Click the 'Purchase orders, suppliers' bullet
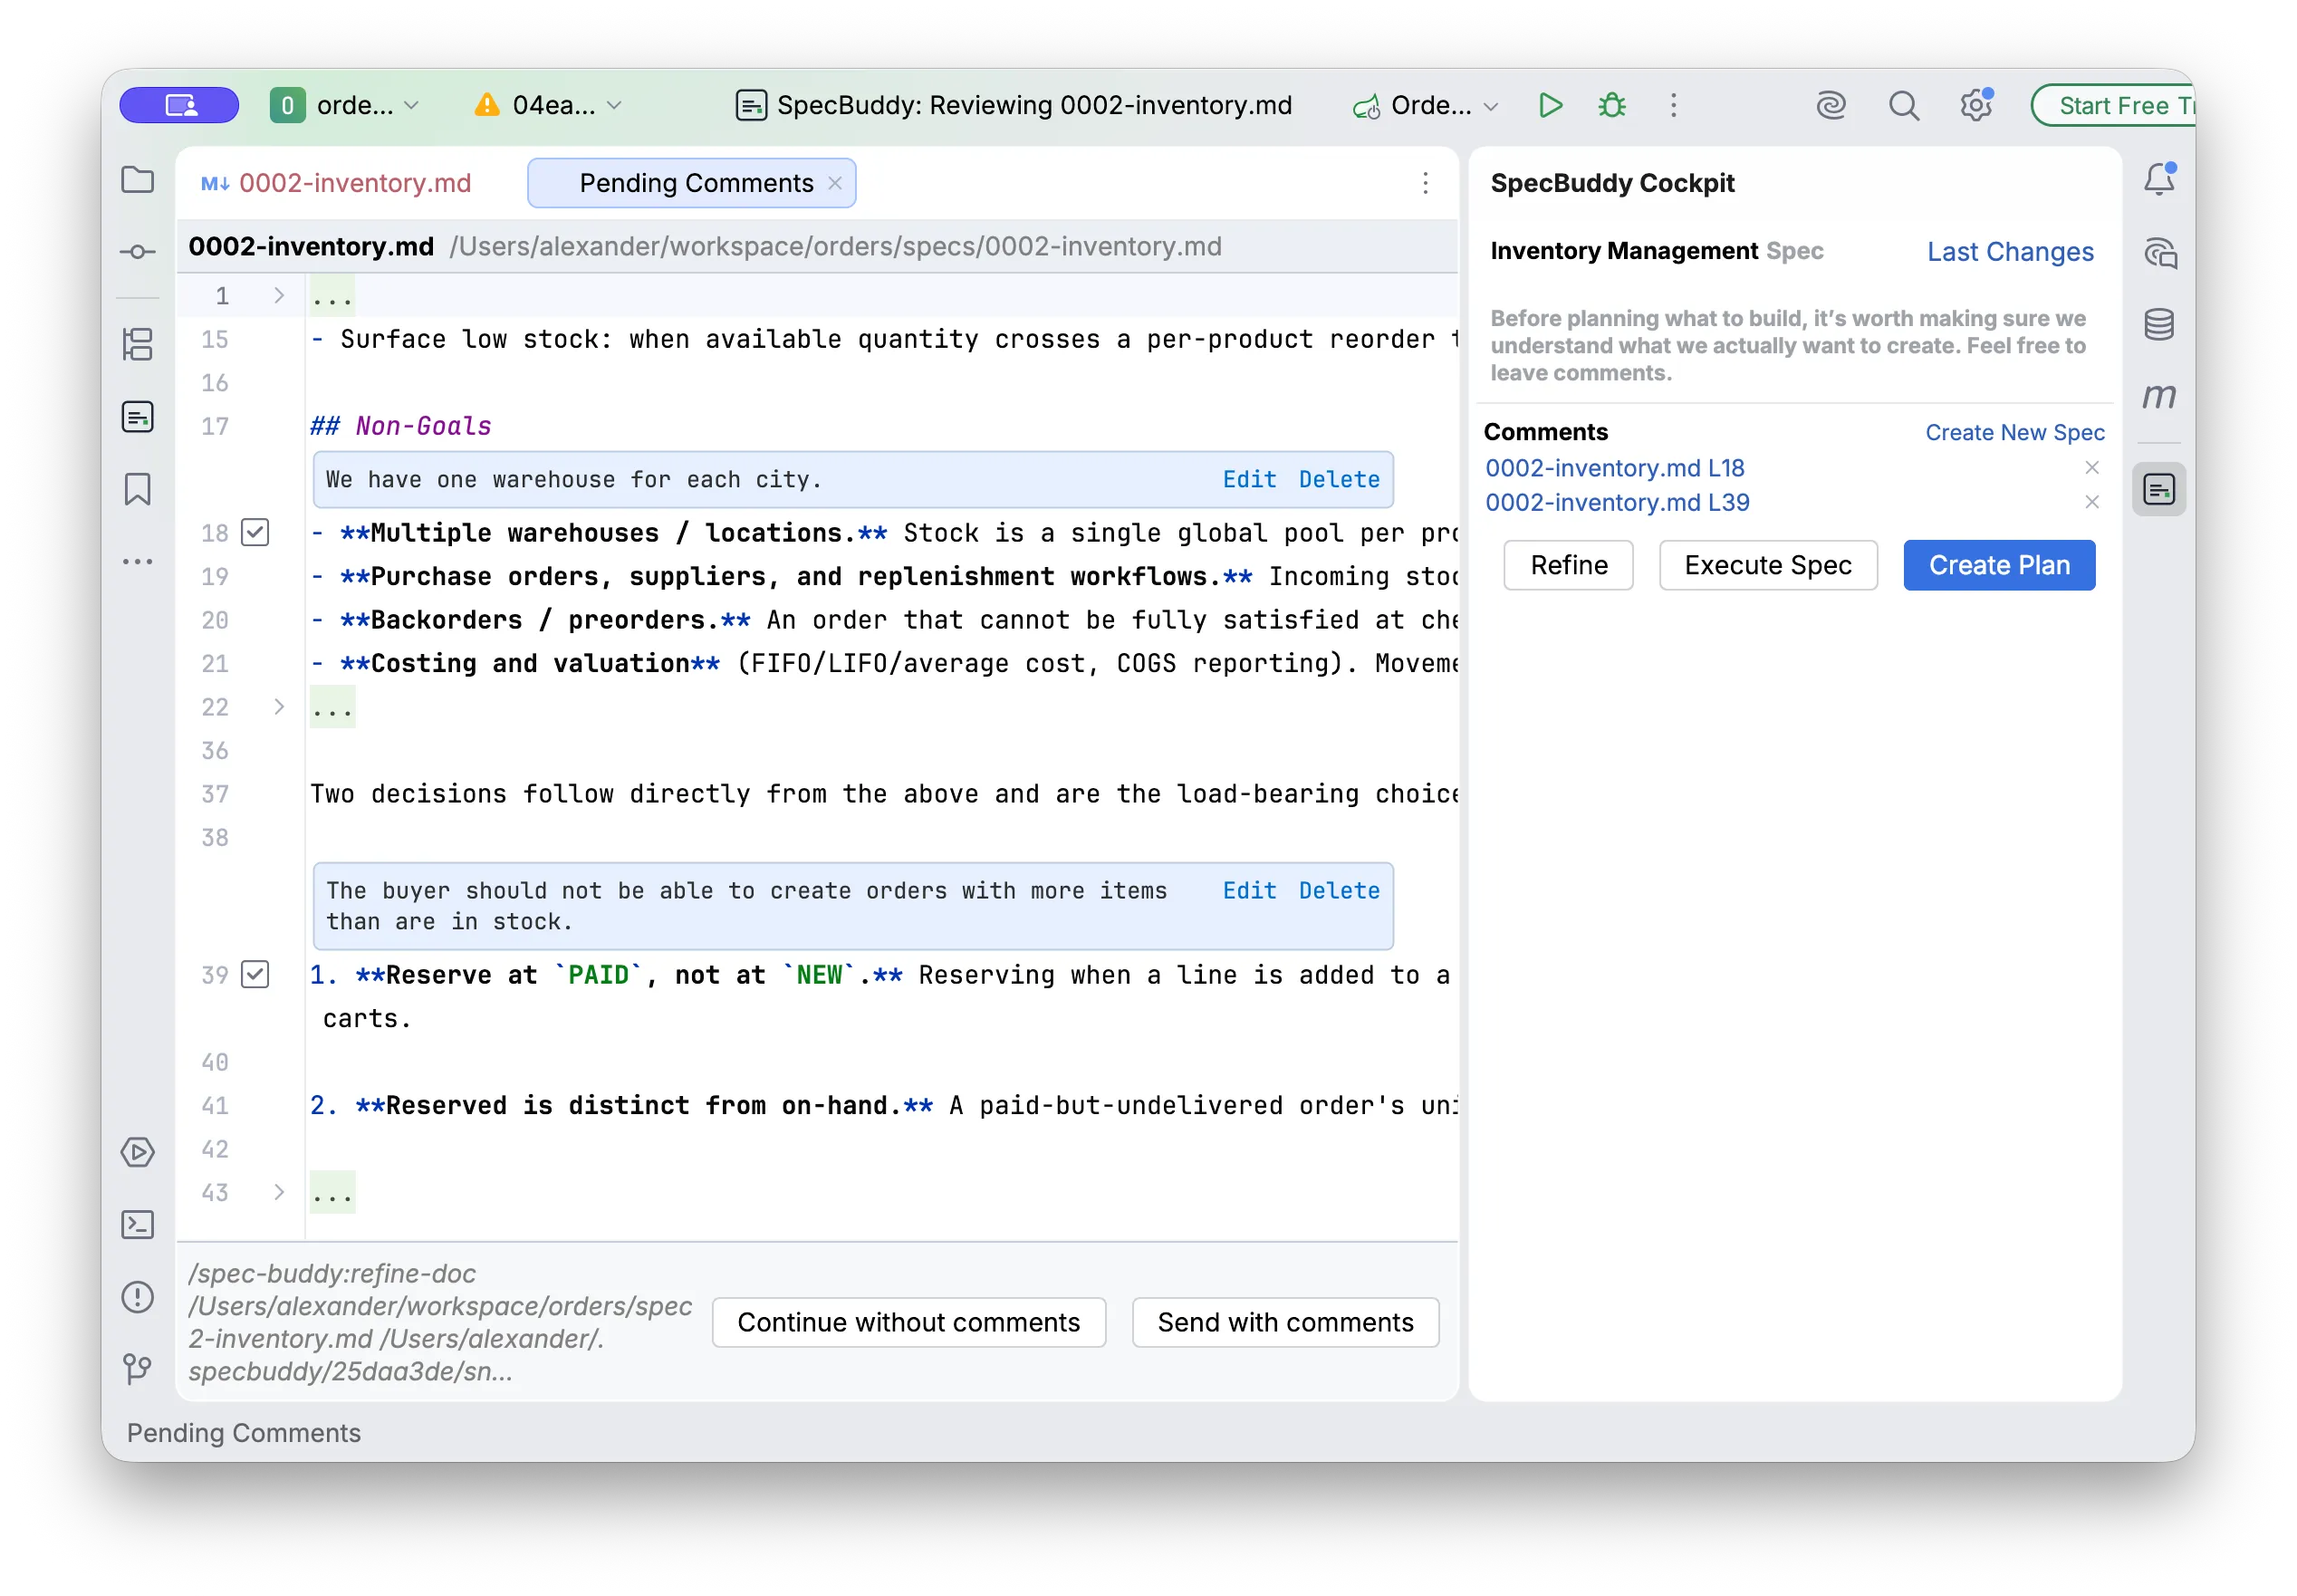The image size is (2297, 1596). (x=883, y=576)
